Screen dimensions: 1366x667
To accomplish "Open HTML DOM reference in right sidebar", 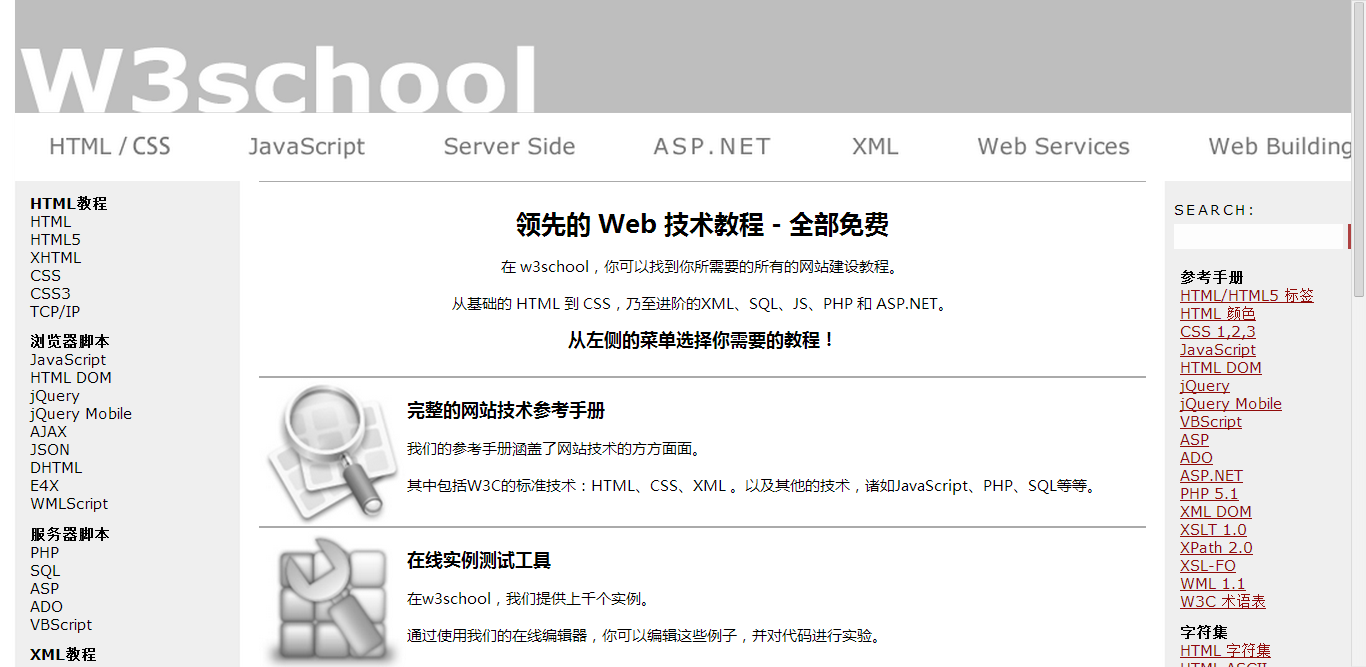I will [x=1221, y=368].
